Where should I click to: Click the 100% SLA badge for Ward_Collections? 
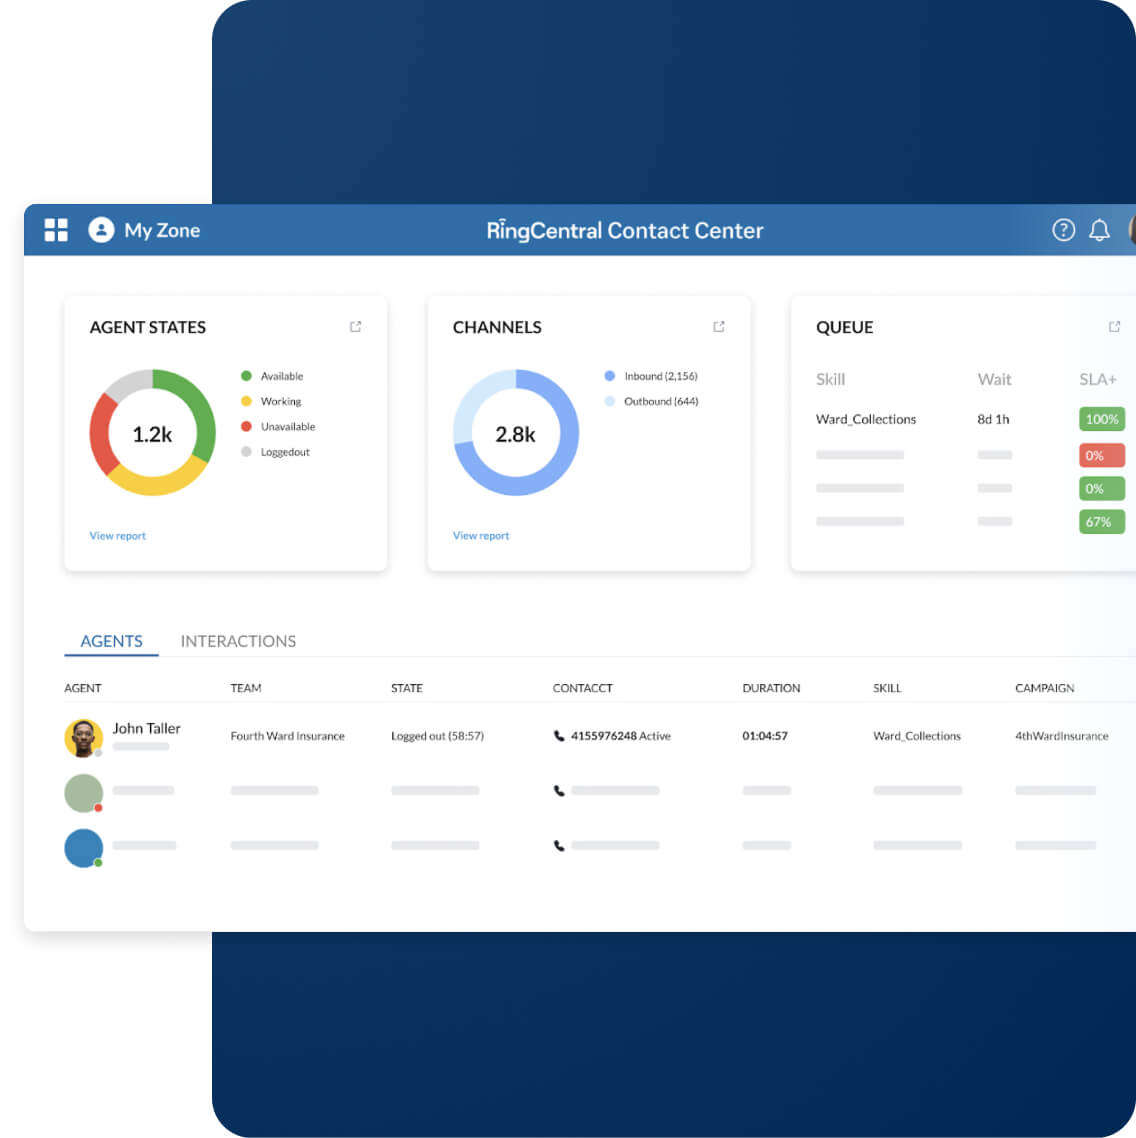(1101, 419)
